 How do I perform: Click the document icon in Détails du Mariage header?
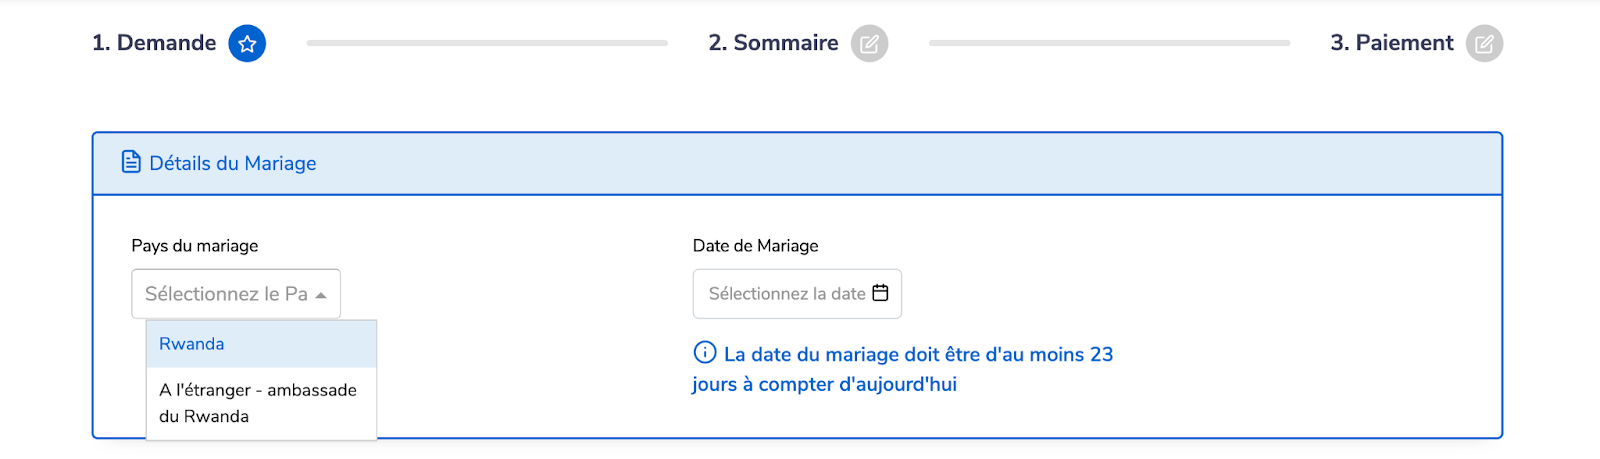click(x=131, y=162)
